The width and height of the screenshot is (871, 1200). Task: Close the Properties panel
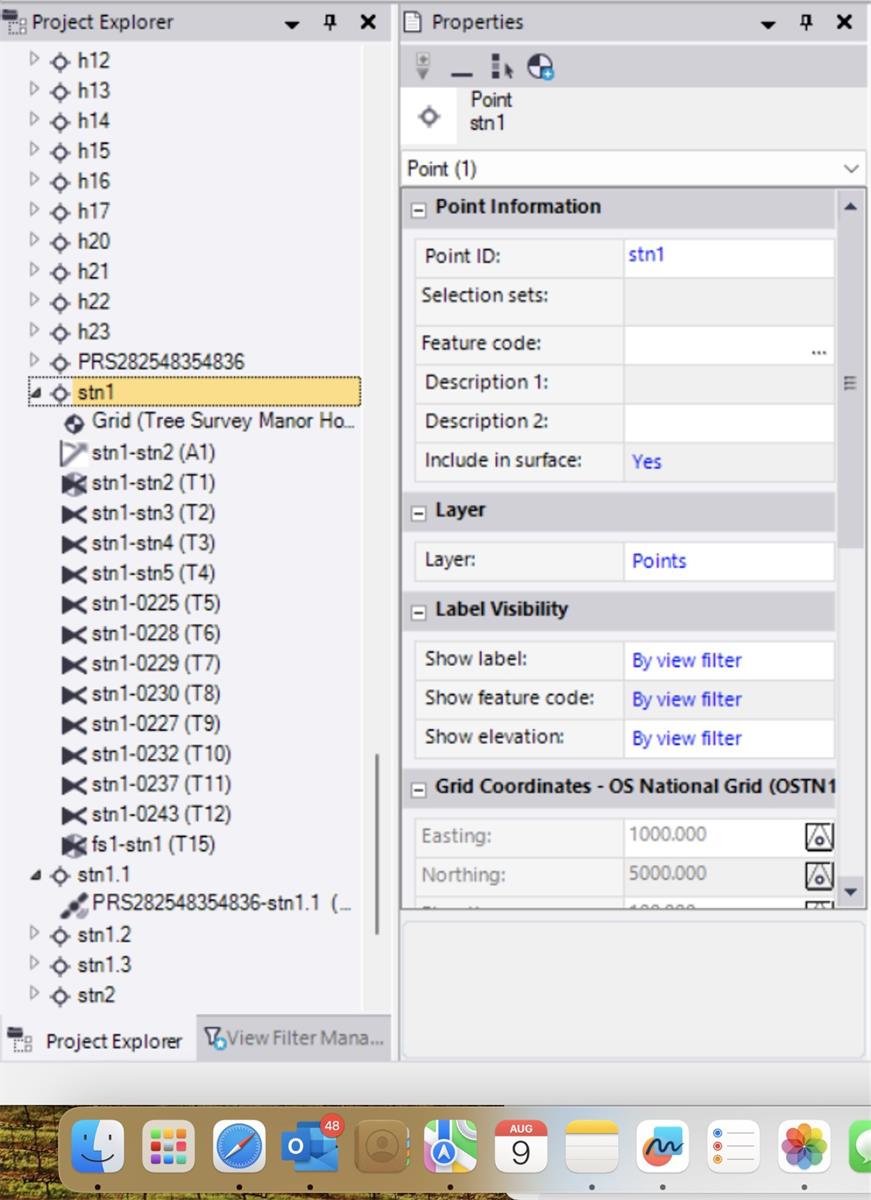pos(845,22)
